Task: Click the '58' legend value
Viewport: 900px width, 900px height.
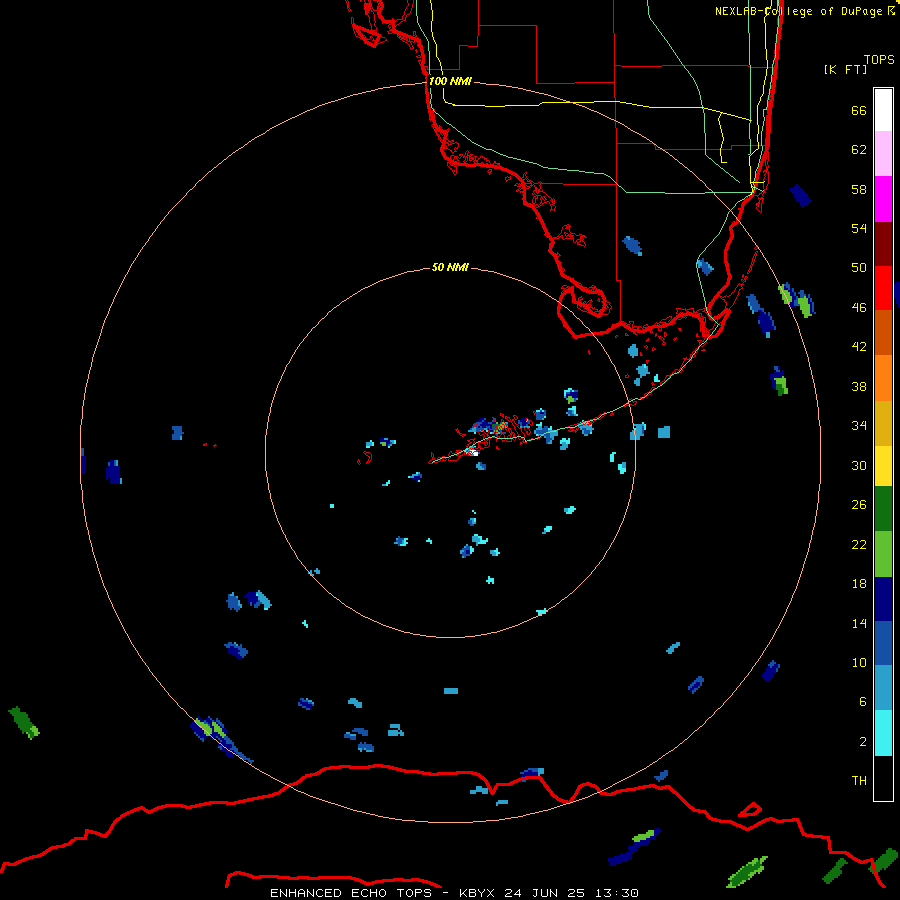Action: click(859, 189)
